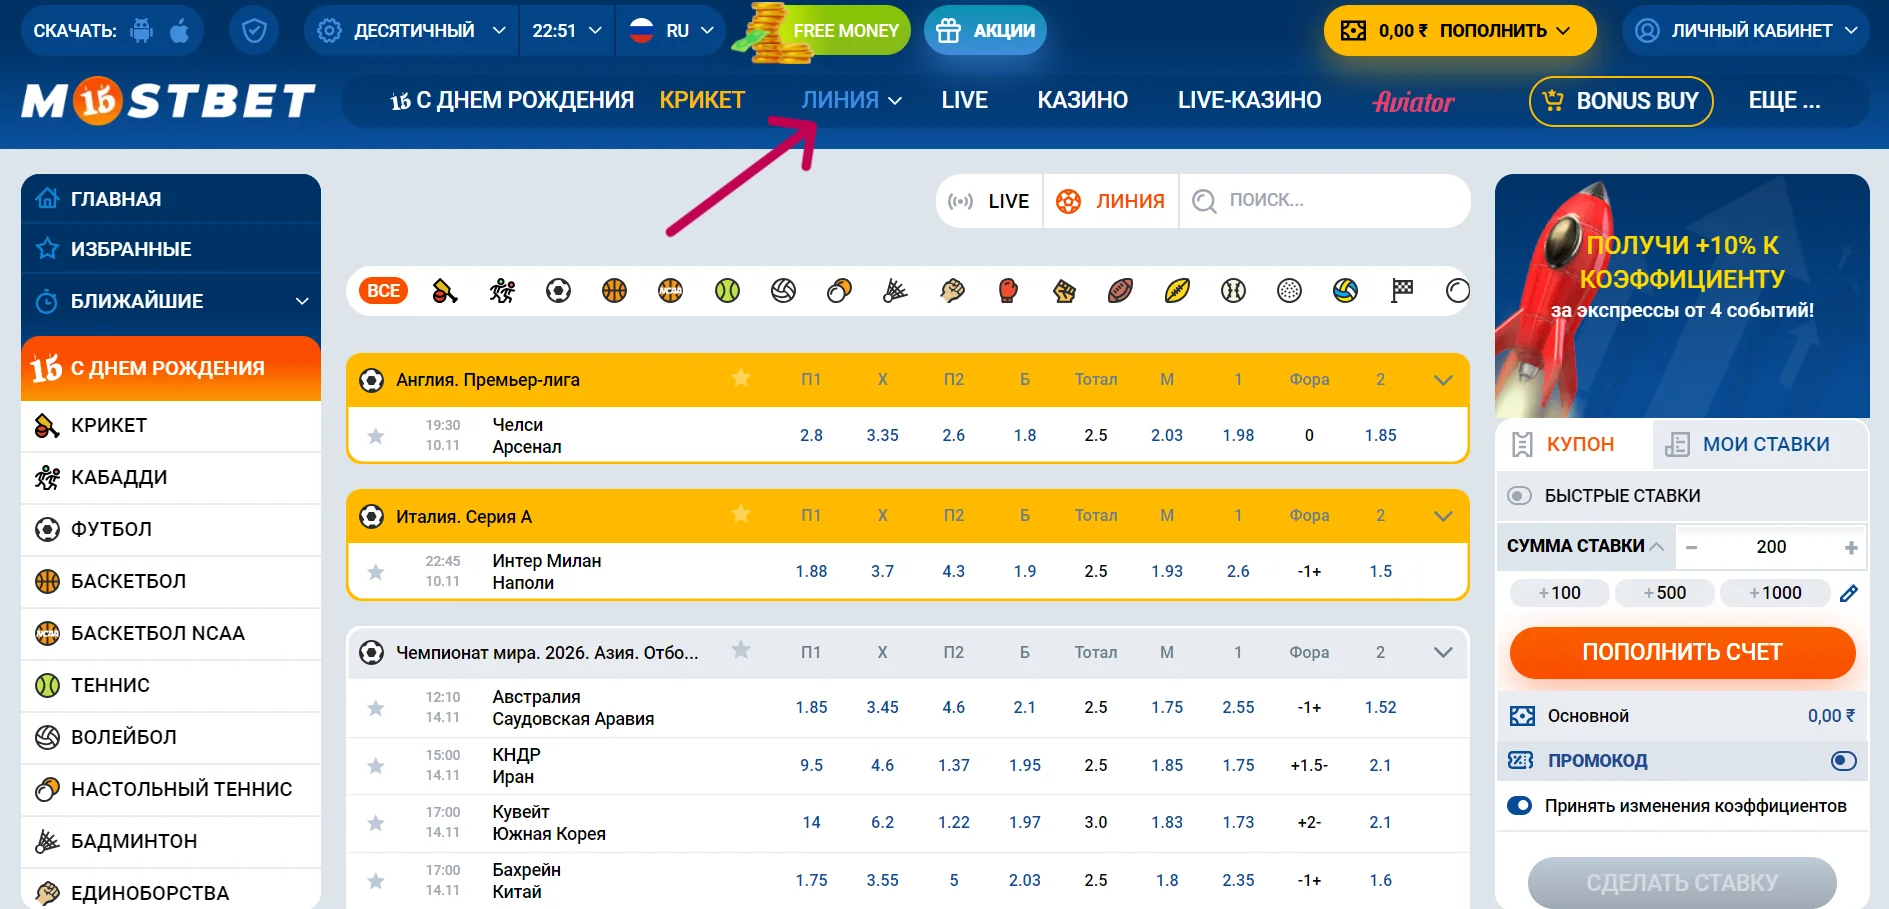Image resolution: width=1889 pixels, height=909 pixels.
Task: Increase bet amount with plus stepper
Action: (x=1851, y=547)
